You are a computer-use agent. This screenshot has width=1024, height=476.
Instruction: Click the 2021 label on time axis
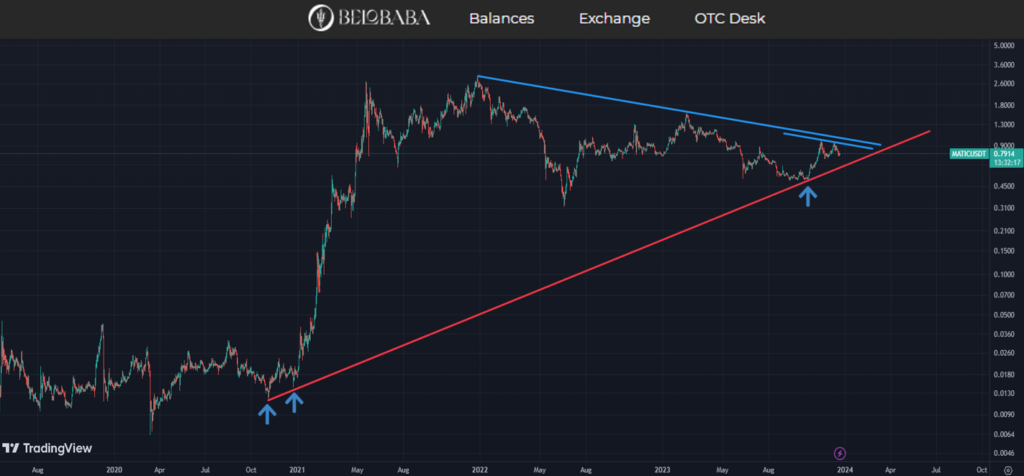pos(297,468)
